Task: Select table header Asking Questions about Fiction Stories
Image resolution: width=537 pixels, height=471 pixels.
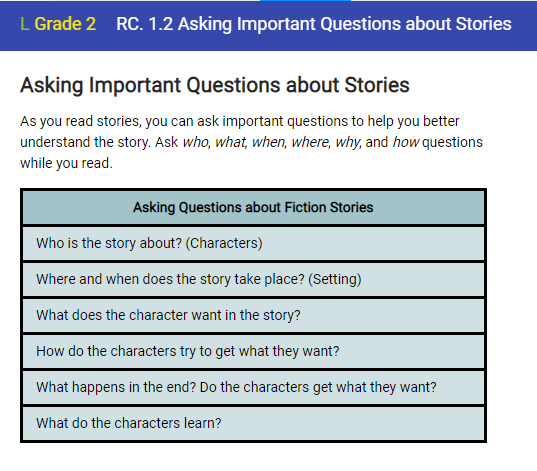Action: tap(253, 208)
